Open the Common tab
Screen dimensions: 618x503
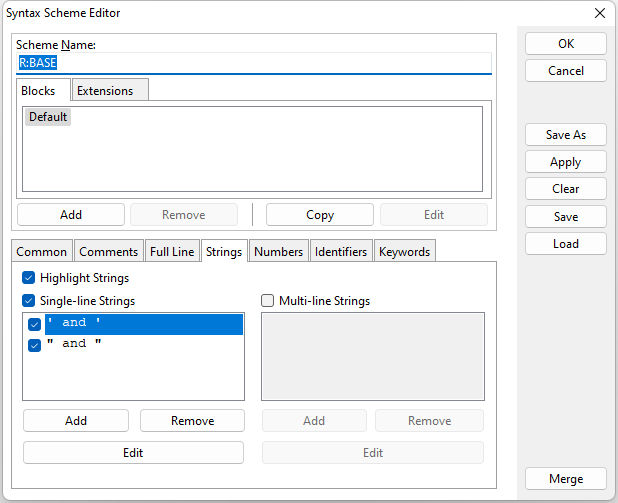[x=41, y=252]
